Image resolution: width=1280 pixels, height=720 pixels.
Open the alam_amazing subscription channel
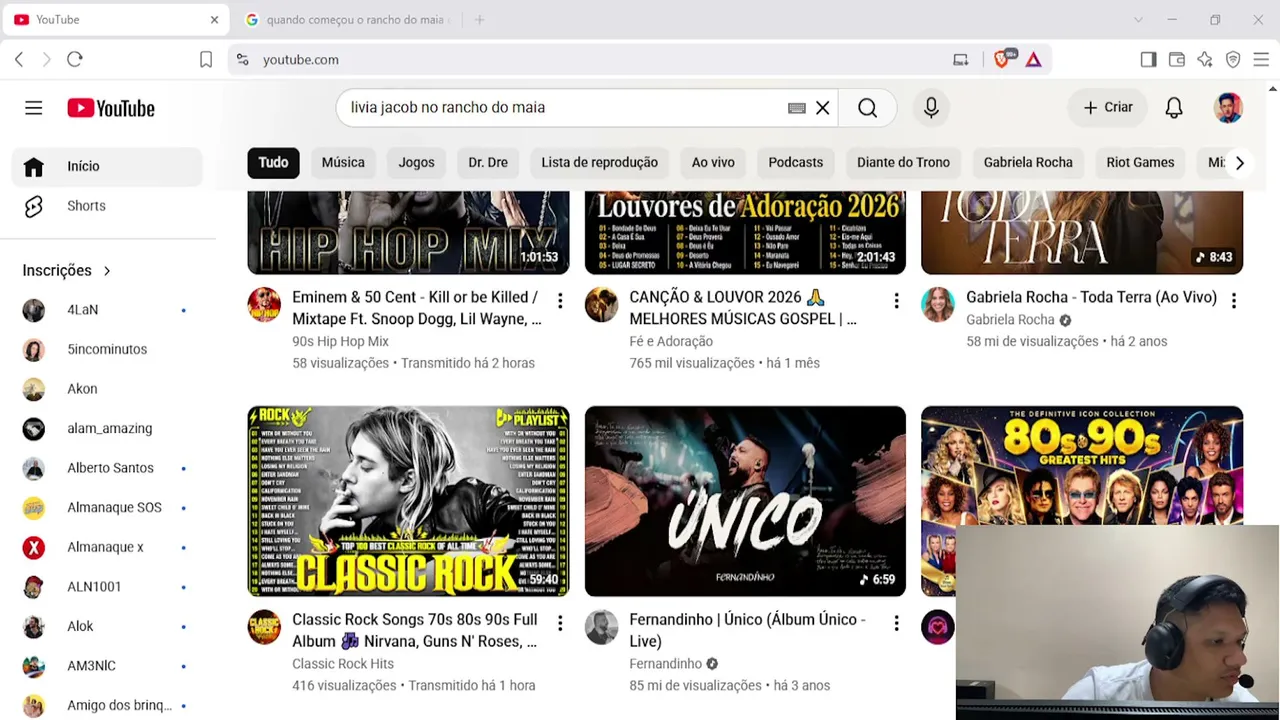click(x=107, y=429)
